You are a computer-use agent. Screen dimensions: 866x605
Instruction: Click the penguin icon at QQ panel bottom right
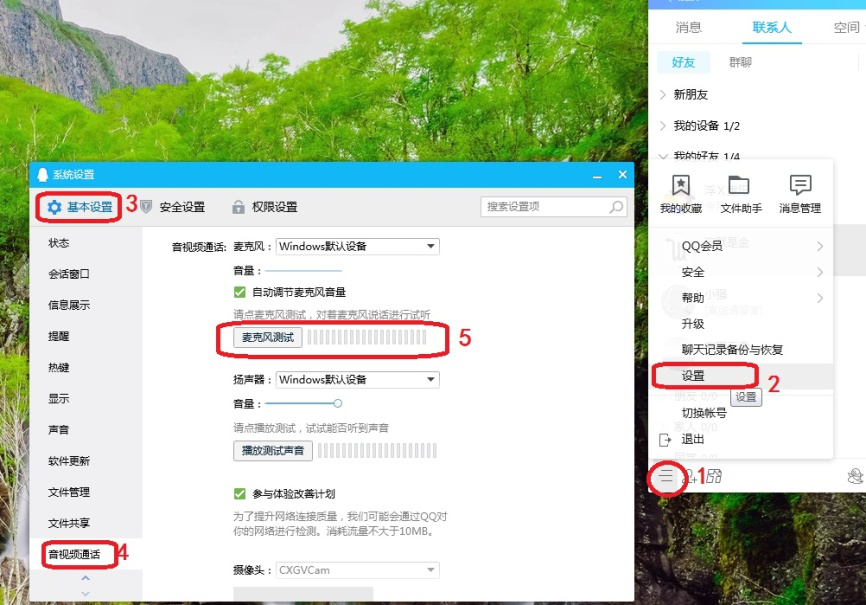pos(855,476)
